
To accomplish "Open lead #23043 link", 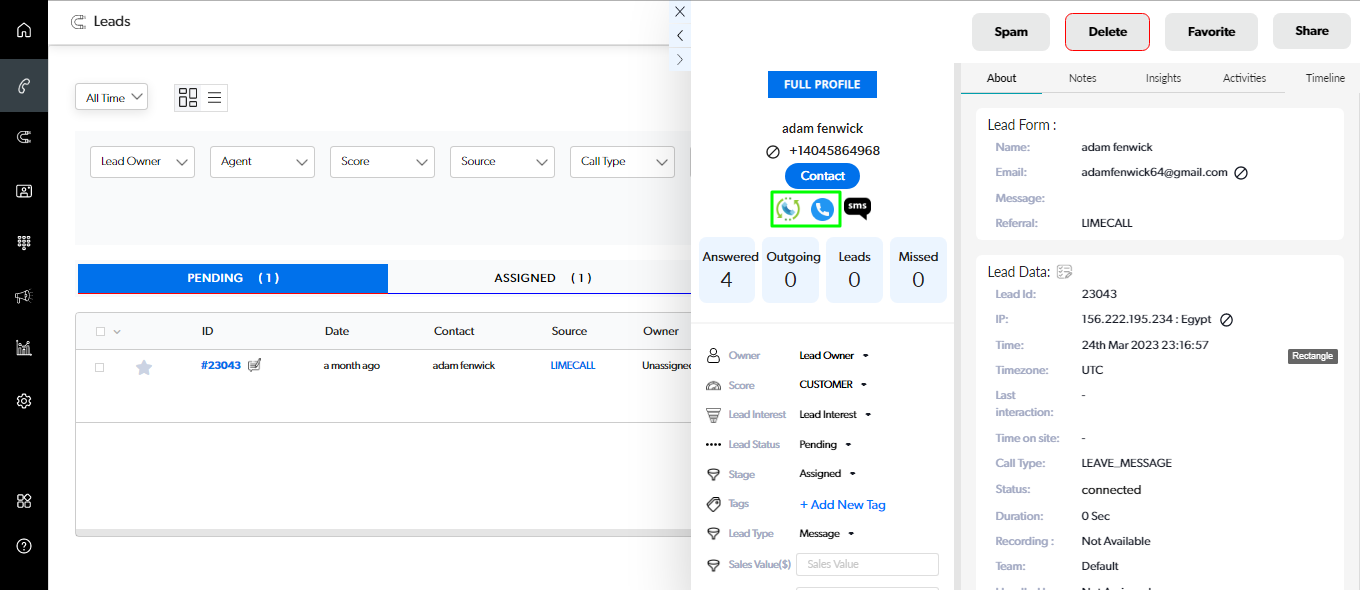I will [221, 366].
